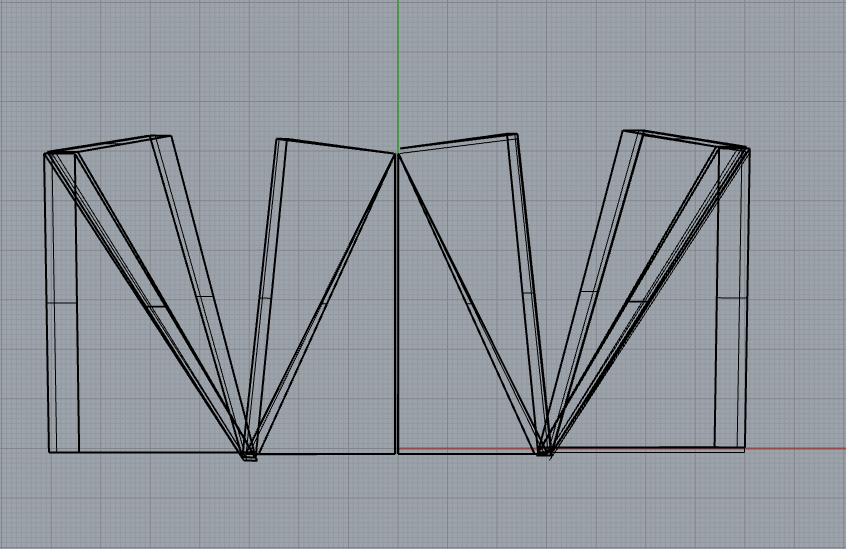This screenshot has height=549, width=846.
Task: Select the top-left corner of the wireframe
Action: (x=46, y=154)
